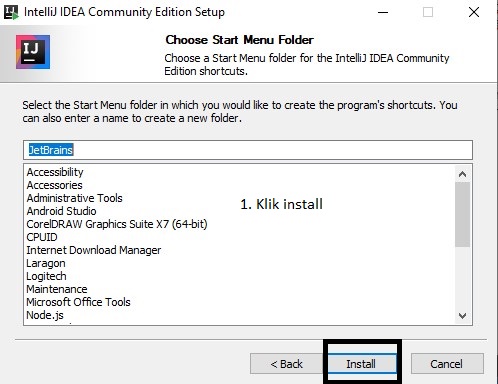Choose Administrative Tools folder
498x384 pixels.
[74, 198]
